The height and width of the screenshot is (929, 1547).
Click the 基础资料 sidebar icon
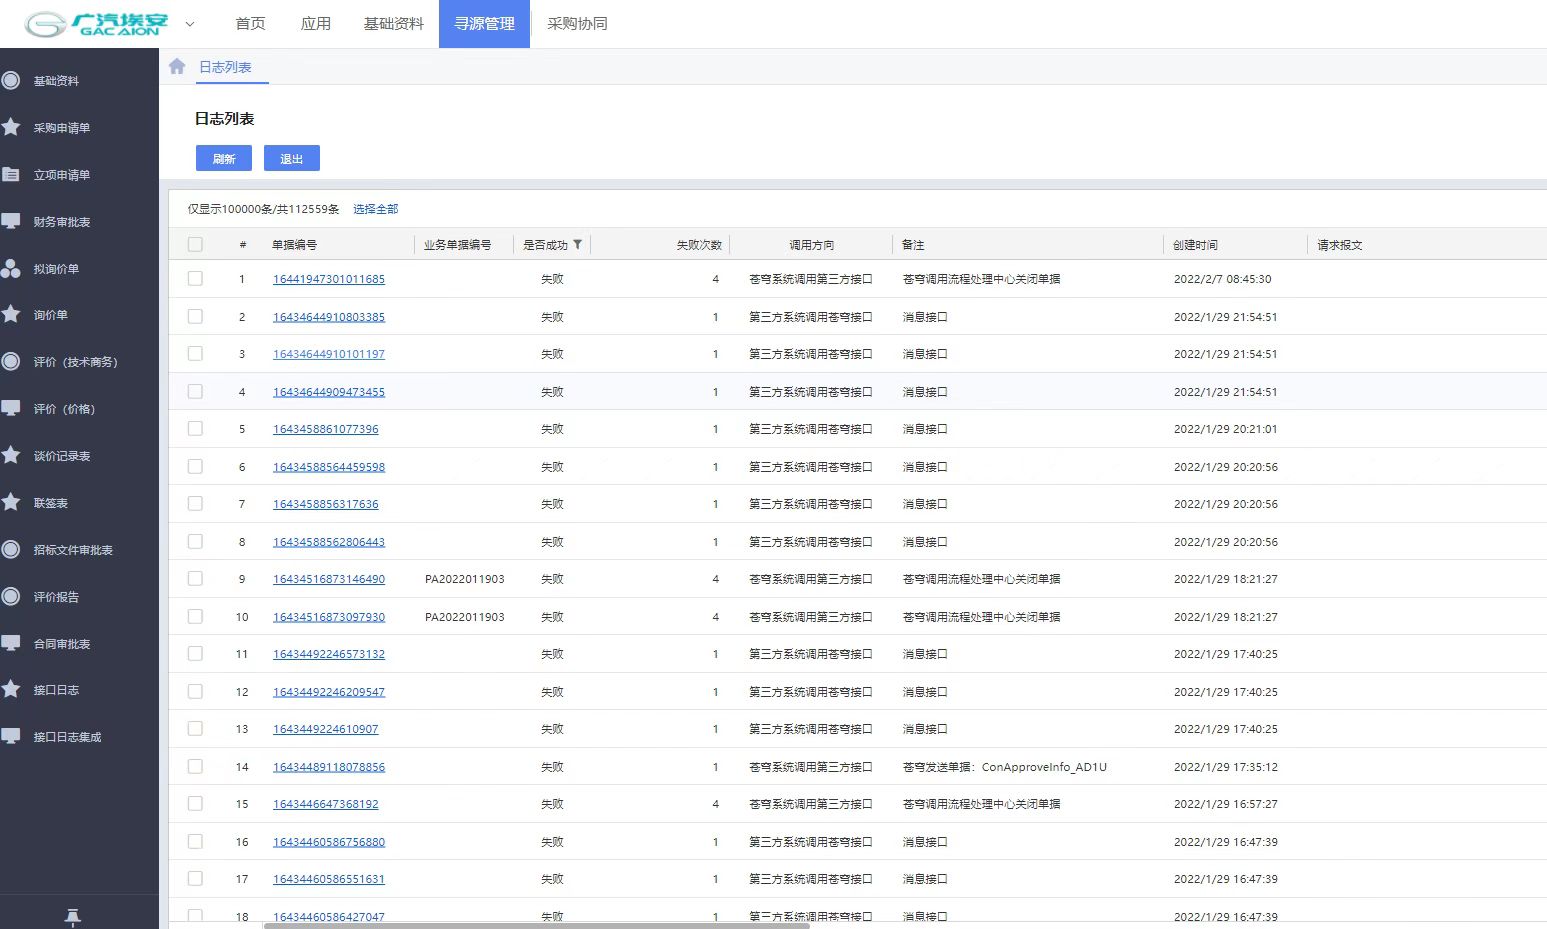(11, 81)
